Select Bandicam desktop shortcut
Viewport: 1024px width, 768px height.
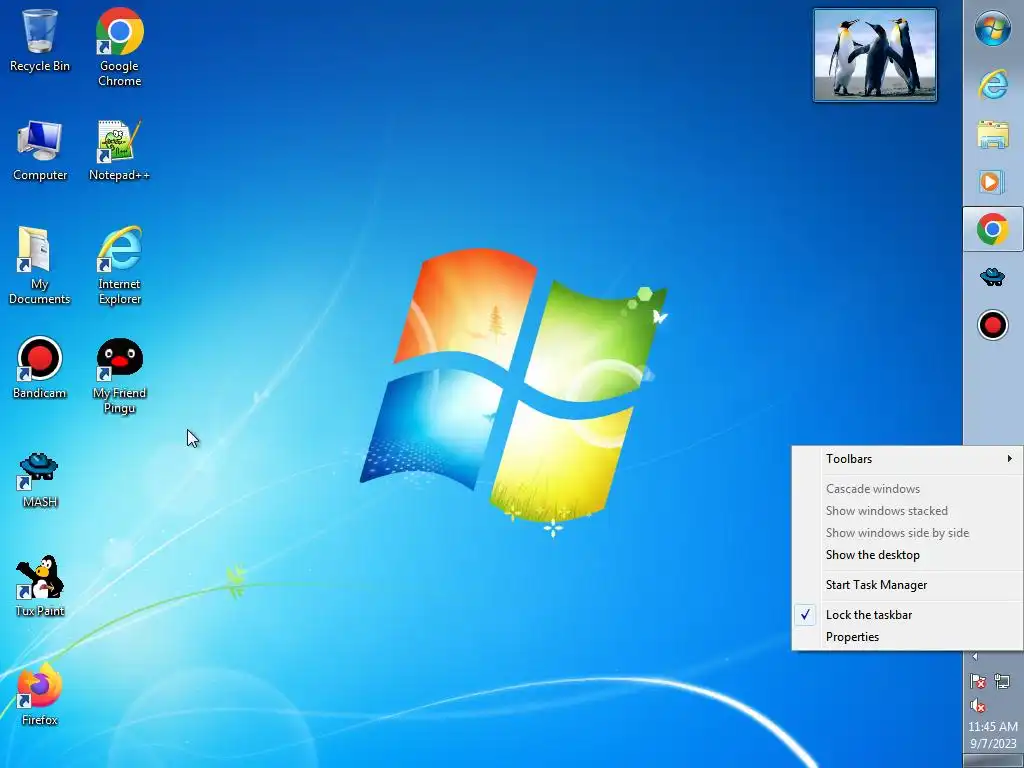pyautogui.click(x=40, y=367)
